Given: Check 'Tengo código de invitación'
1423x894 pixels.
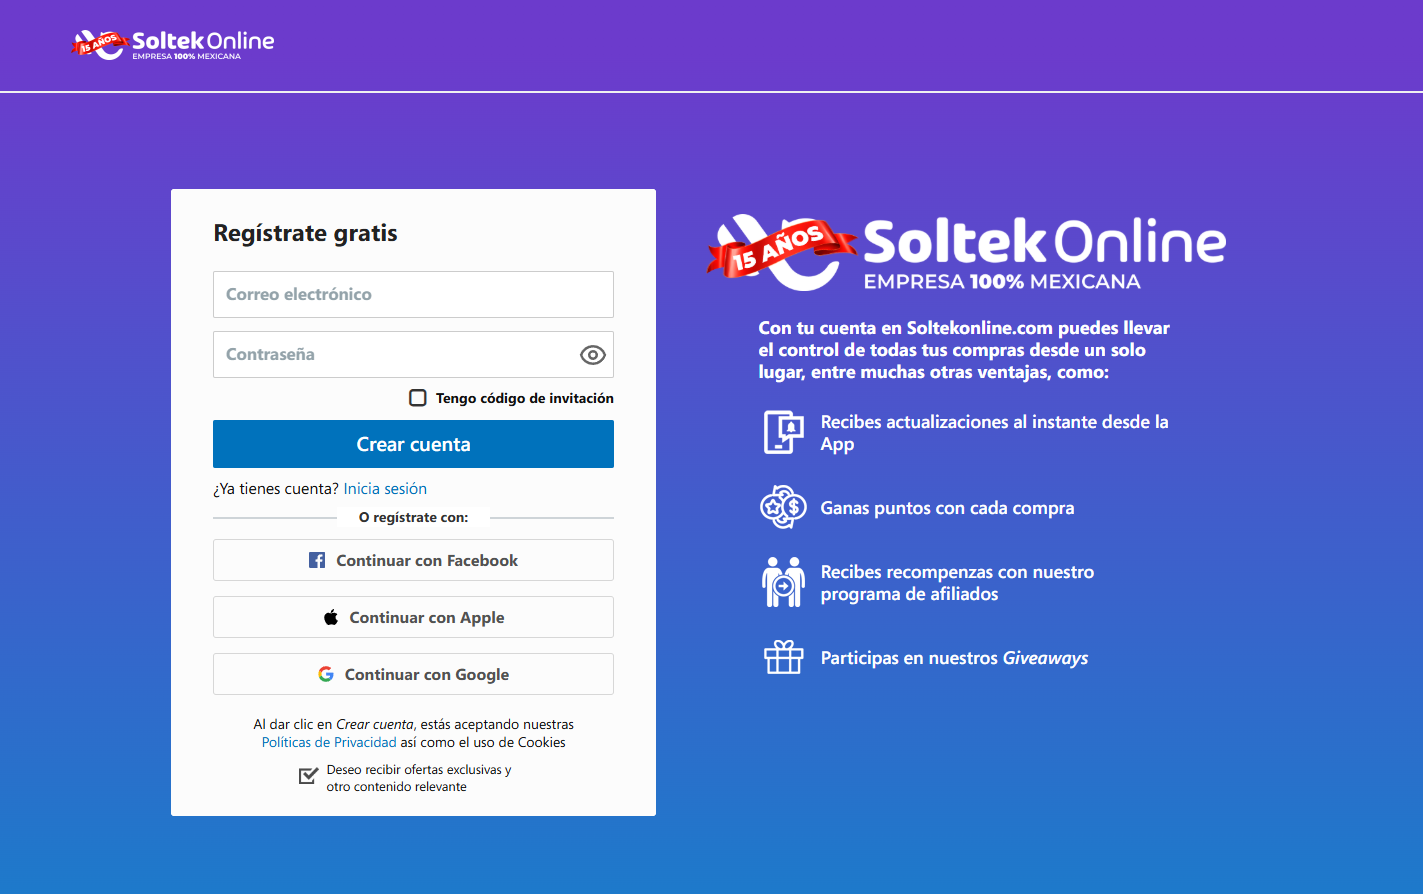Looking at the screenshot, I should 417,397.
